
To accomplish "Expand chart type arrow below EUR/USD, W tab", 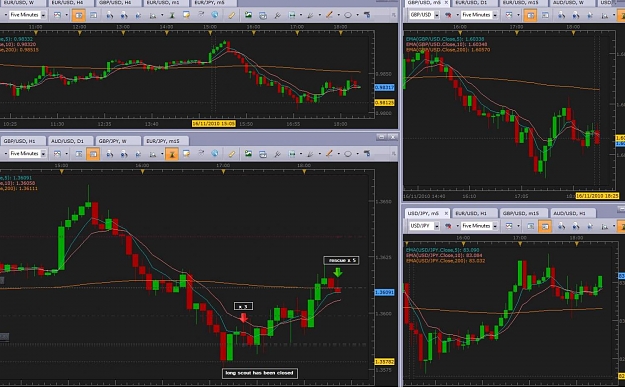I will tap(66, 15).
